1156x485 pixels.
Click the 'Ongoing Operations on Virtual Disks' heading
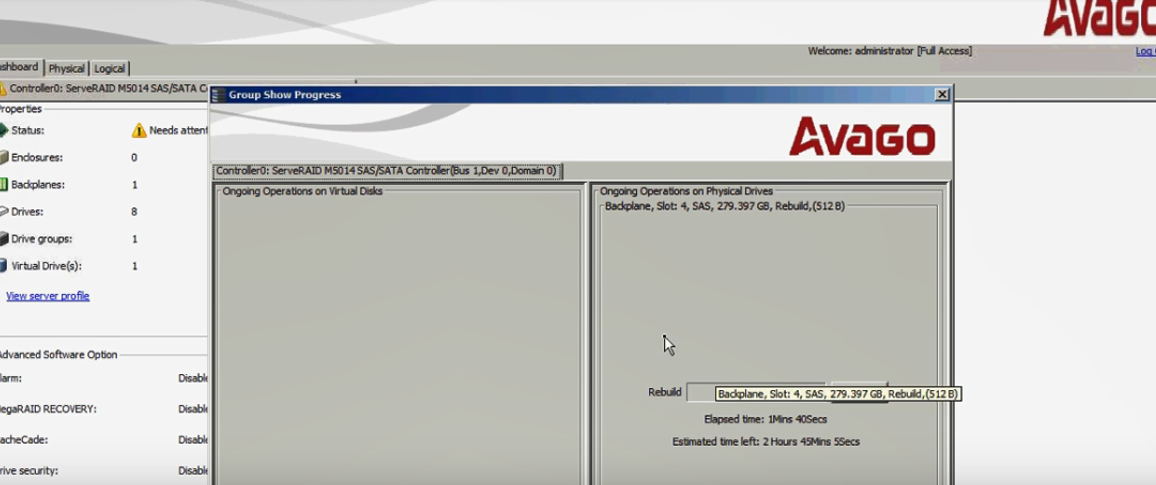[x=302, y=192]
